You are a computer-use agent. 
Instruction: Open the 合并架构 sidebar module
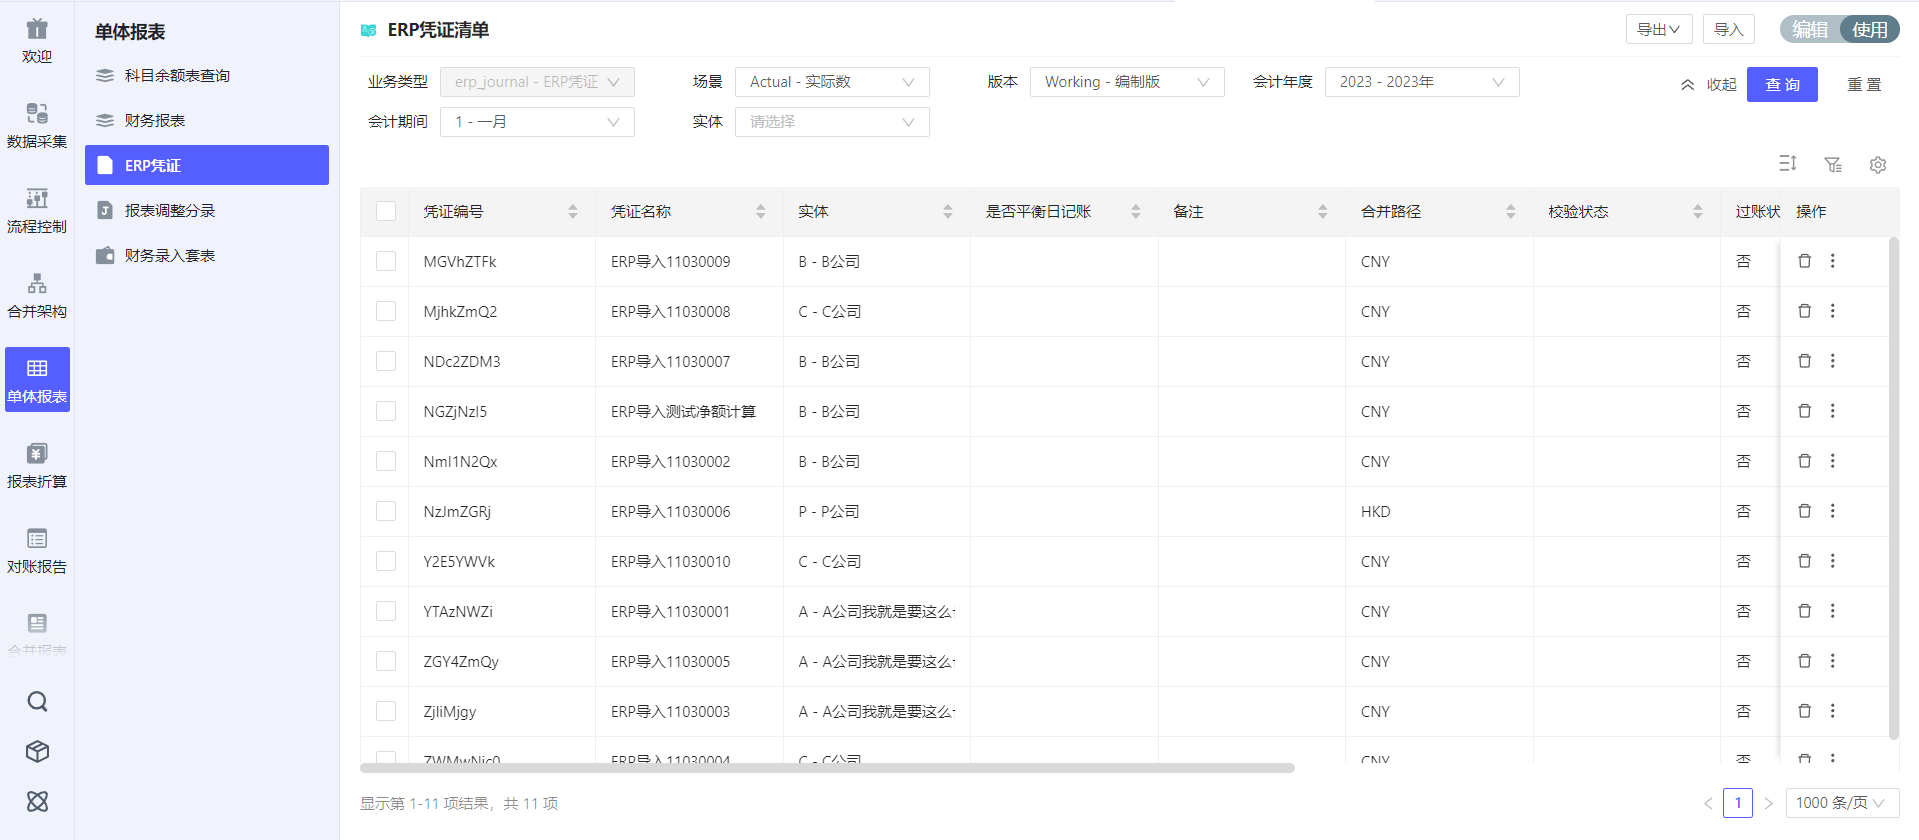click(37, 295)
